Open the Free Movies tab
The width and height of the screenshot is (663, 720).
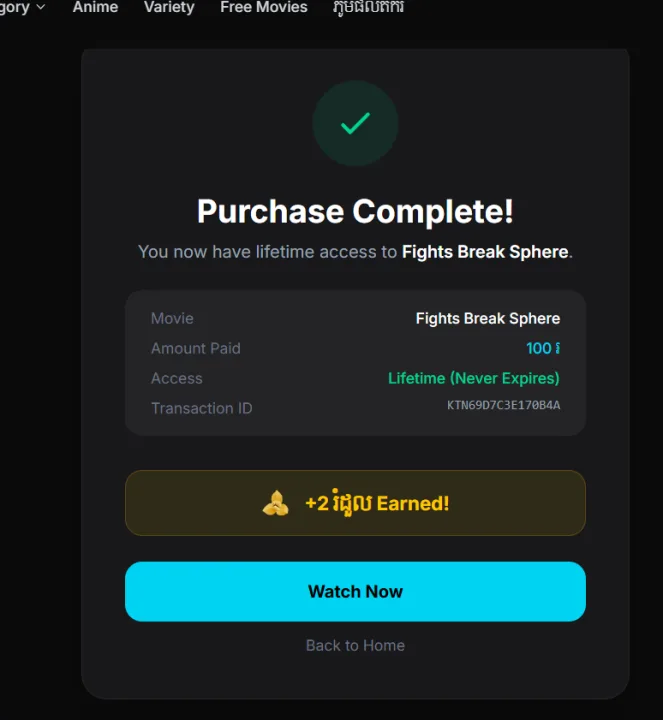(x=264, y=7)
